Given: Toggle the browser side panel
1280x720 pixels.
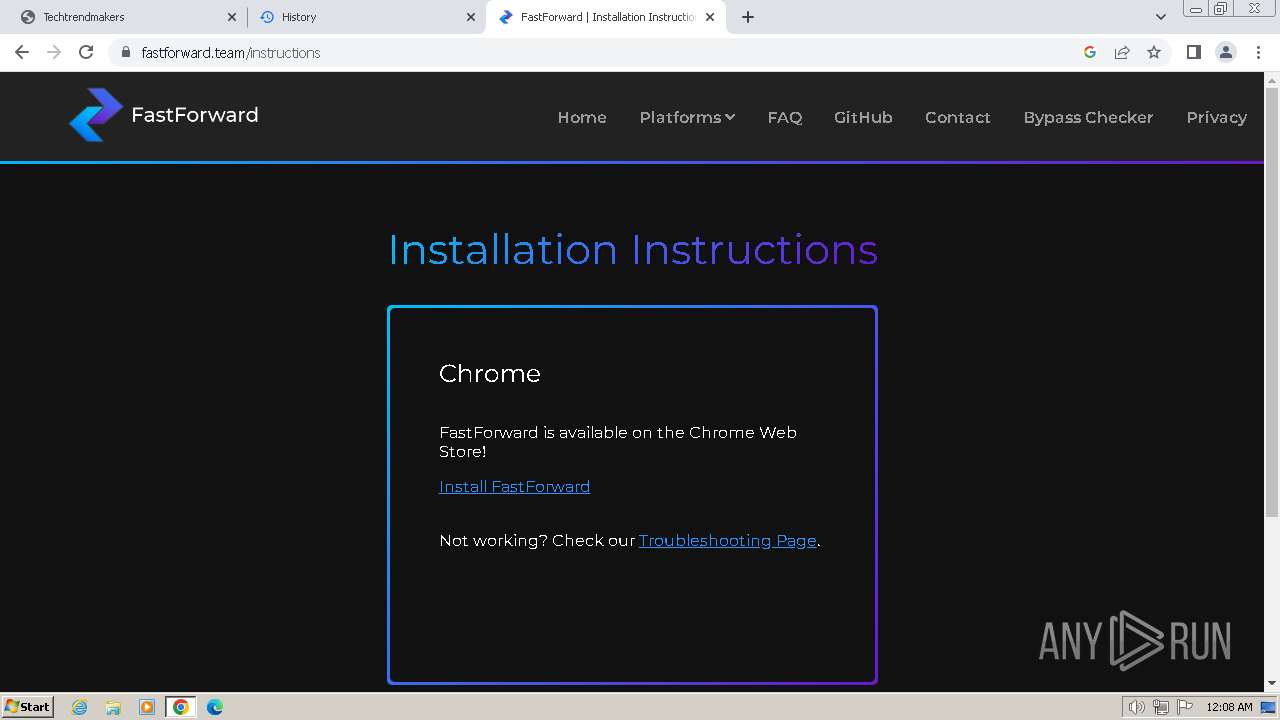Looking at the screenshot, I should click(x=1193, y=52).
